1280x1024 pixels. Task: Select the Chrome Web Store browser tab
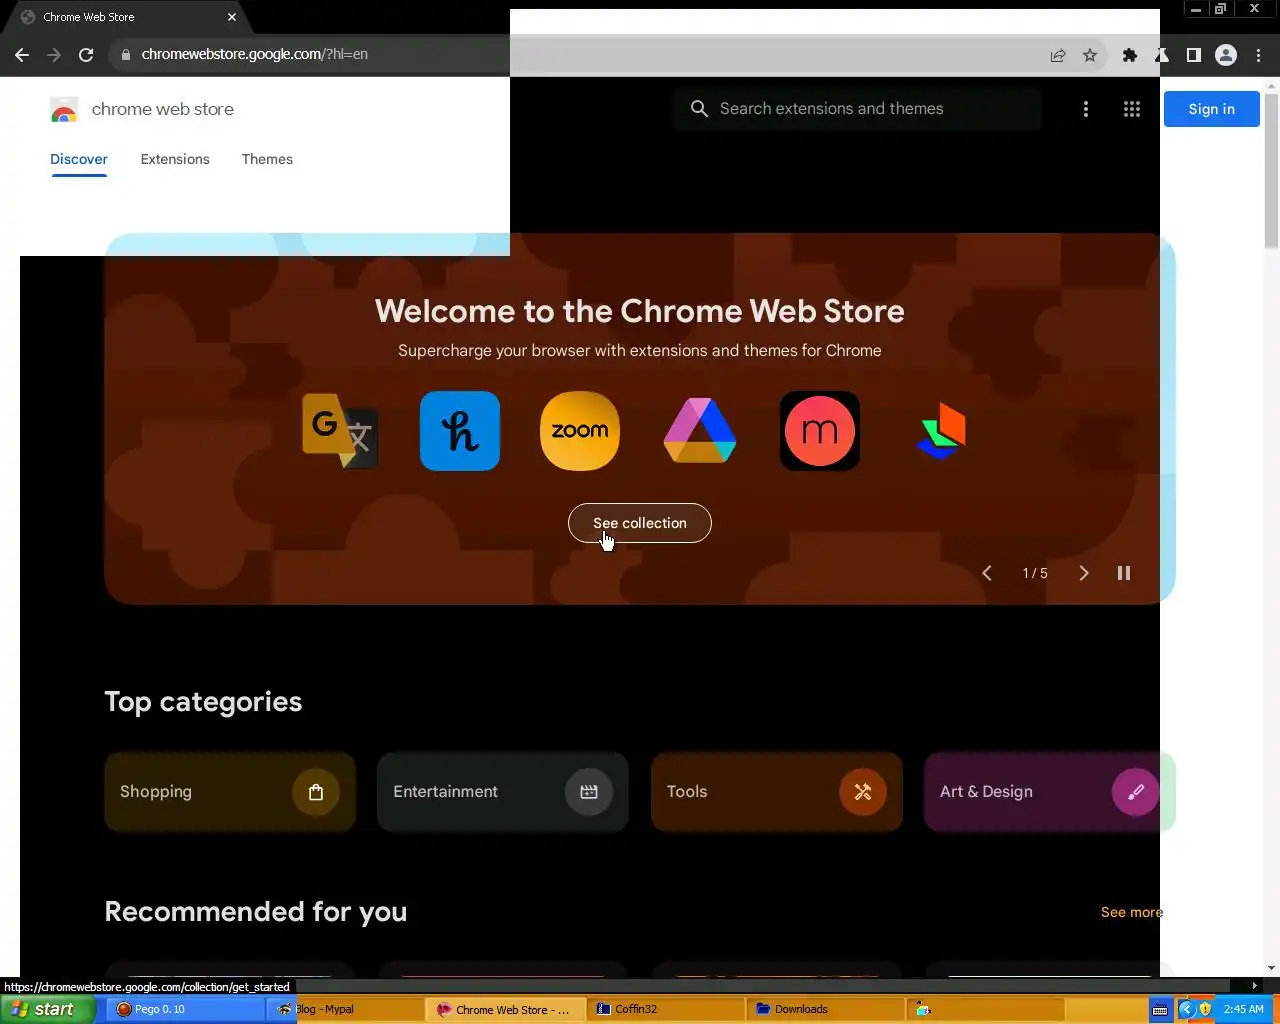click(x=125, y=17)
